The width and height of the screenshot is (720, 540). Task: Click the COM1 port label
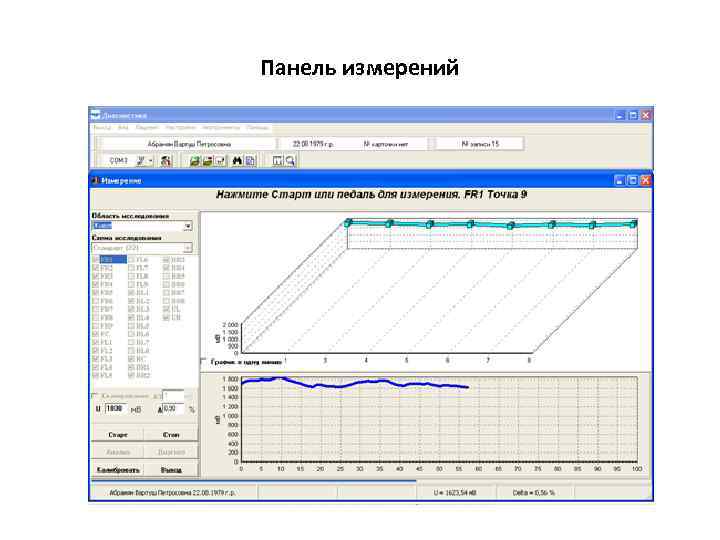point(118,161)
